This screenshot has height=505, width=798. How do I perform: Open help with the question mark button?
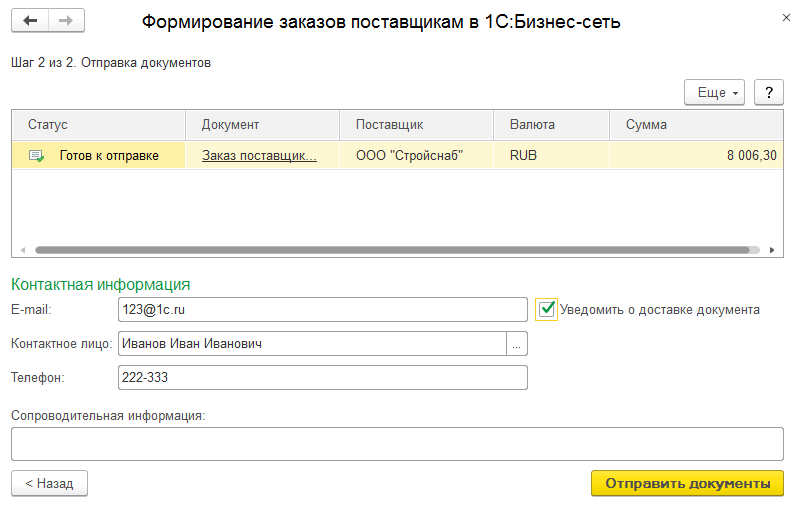click(x=768, y=92)
